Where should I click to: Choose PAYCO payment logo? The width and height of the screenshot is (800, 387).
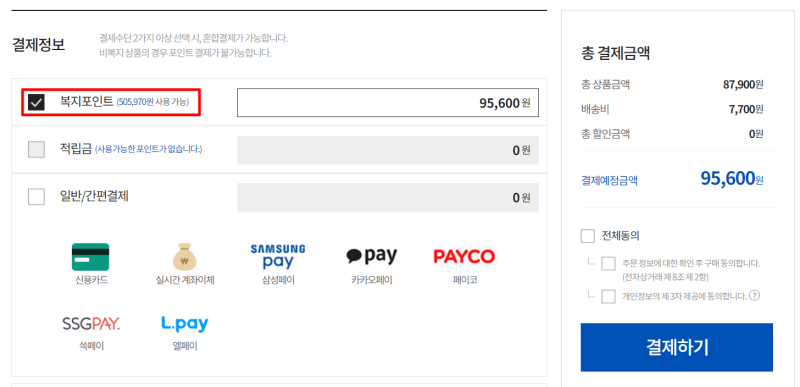pos(464,256)
